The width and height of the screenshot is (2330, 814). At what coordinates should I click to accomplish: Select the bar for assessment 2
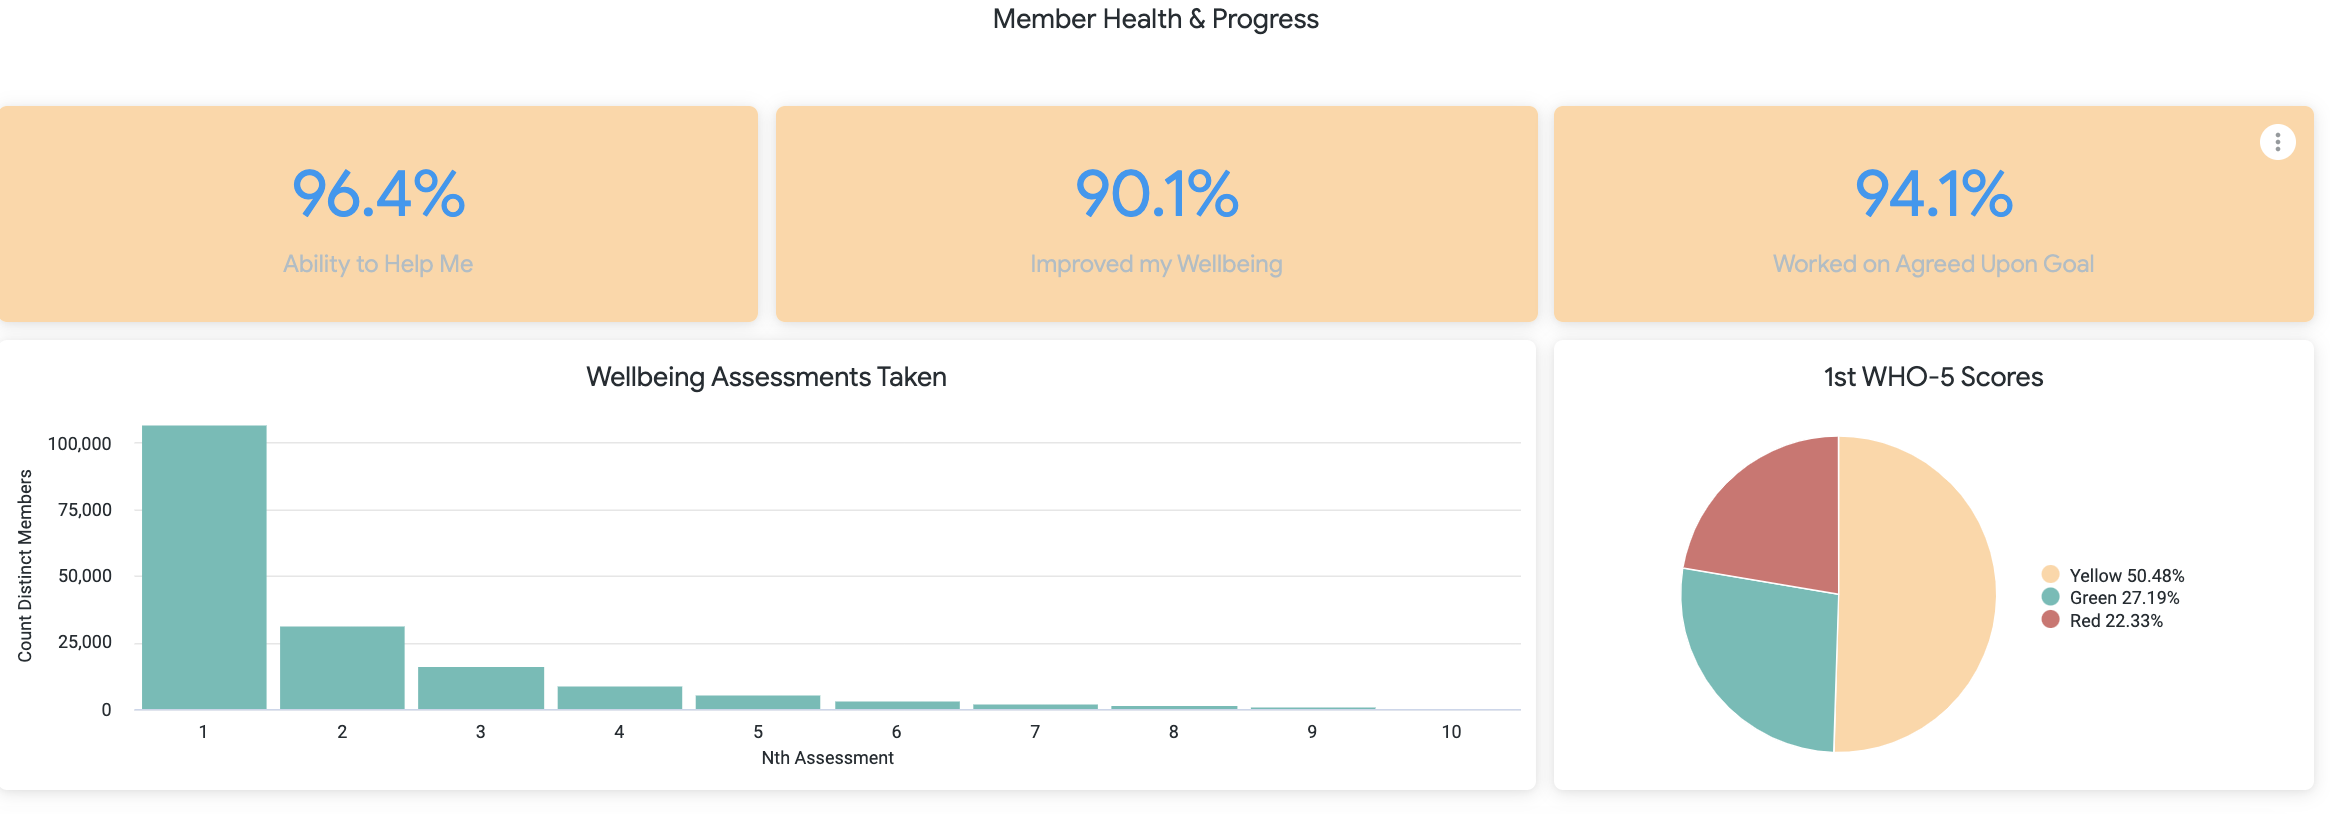(342, 668)
